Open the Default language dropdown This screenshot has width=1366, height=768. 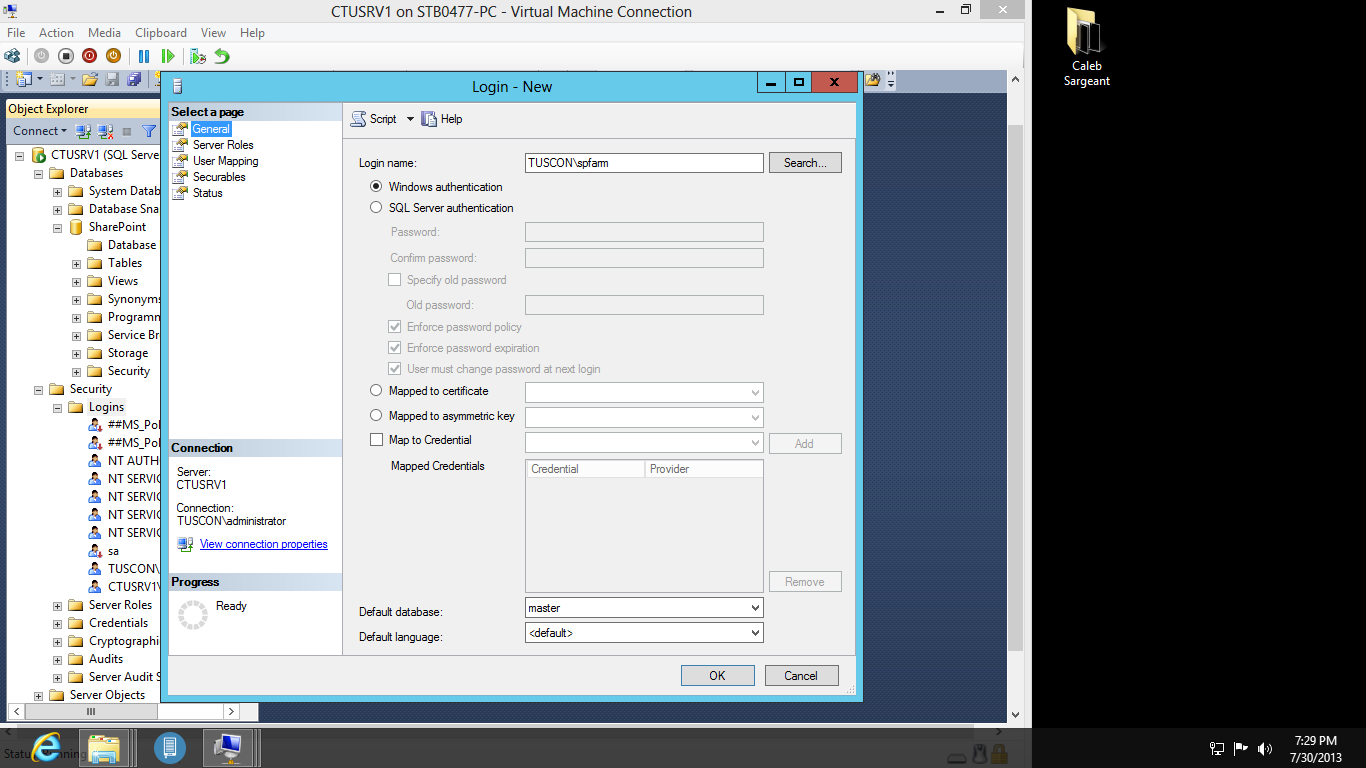coord(644,633)
